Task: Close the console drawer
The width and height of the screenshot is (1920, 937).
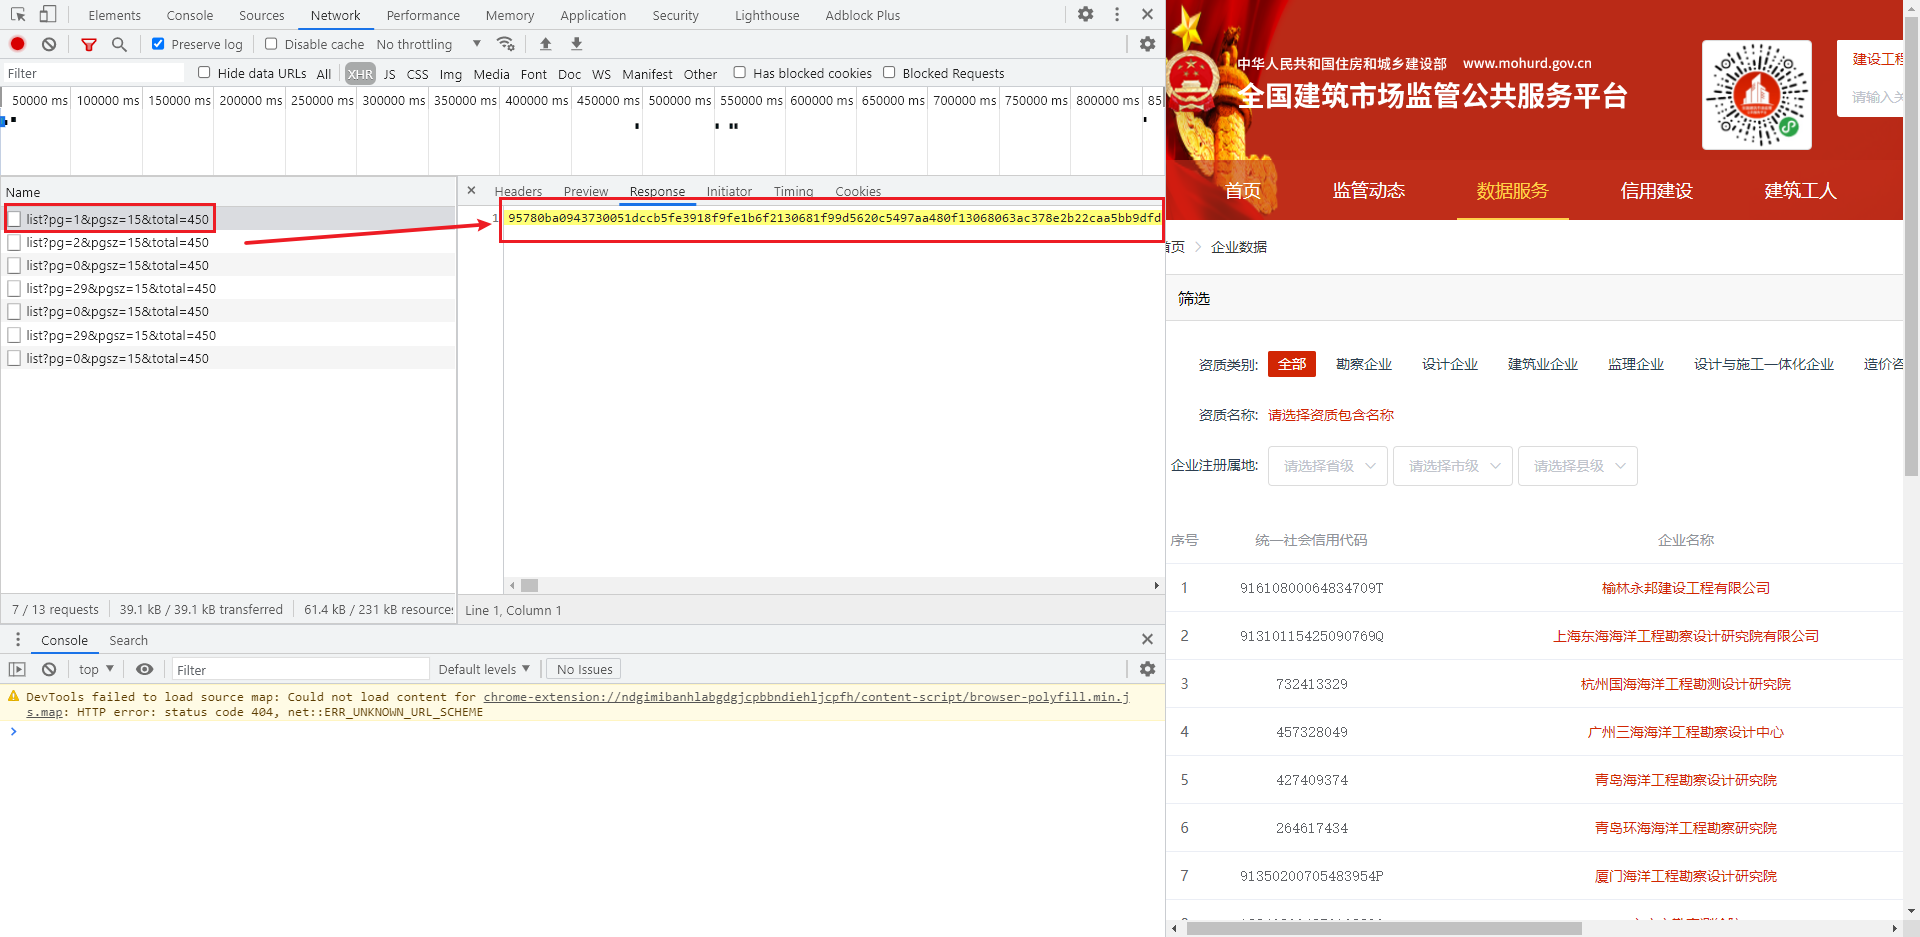Action: (1147, 640)
